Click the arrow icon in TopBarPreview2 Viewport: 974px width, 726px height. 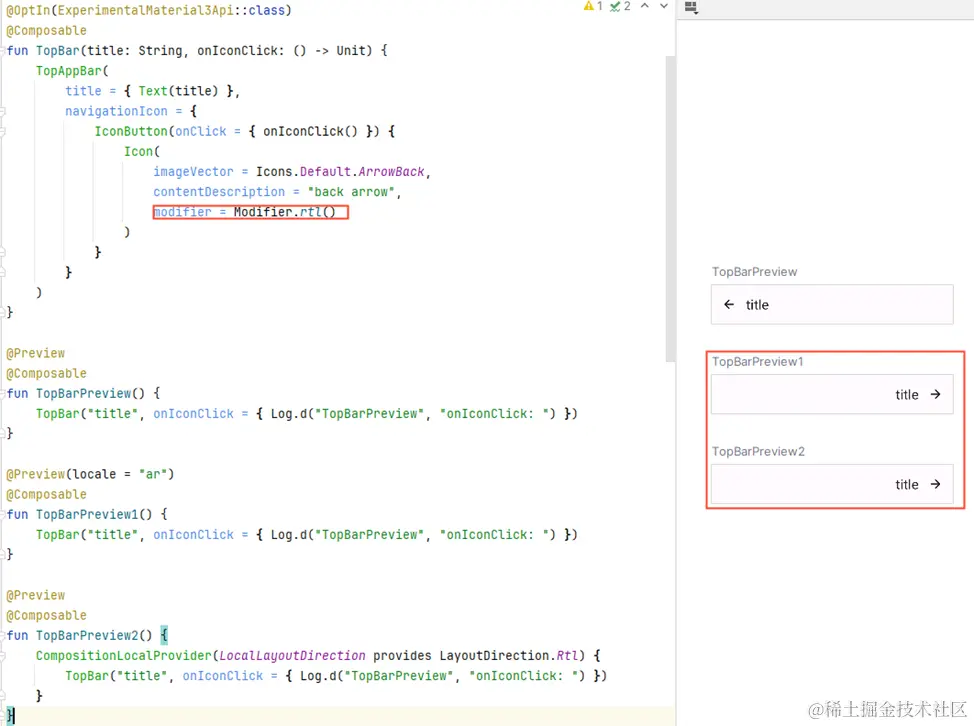pyautogui.click(x=935, y=484)
